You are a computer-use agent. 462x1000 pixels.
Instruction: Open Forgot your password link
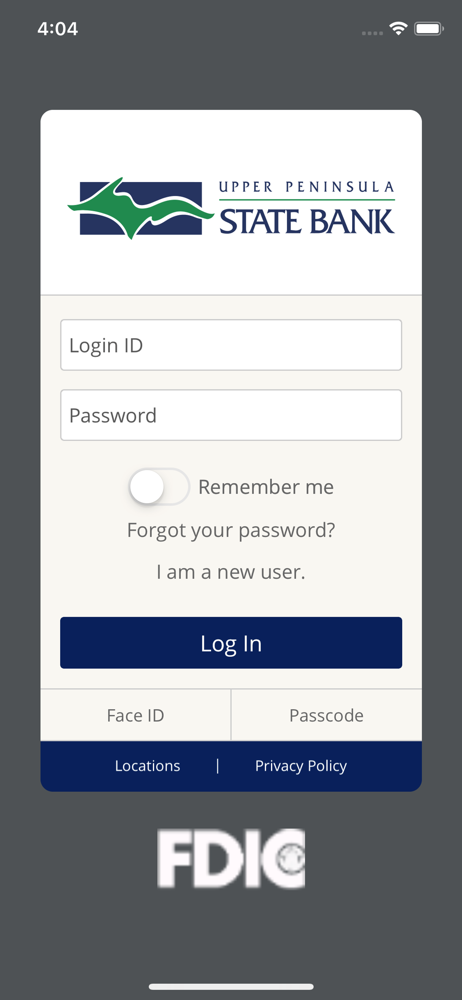[x=231, y=530]
